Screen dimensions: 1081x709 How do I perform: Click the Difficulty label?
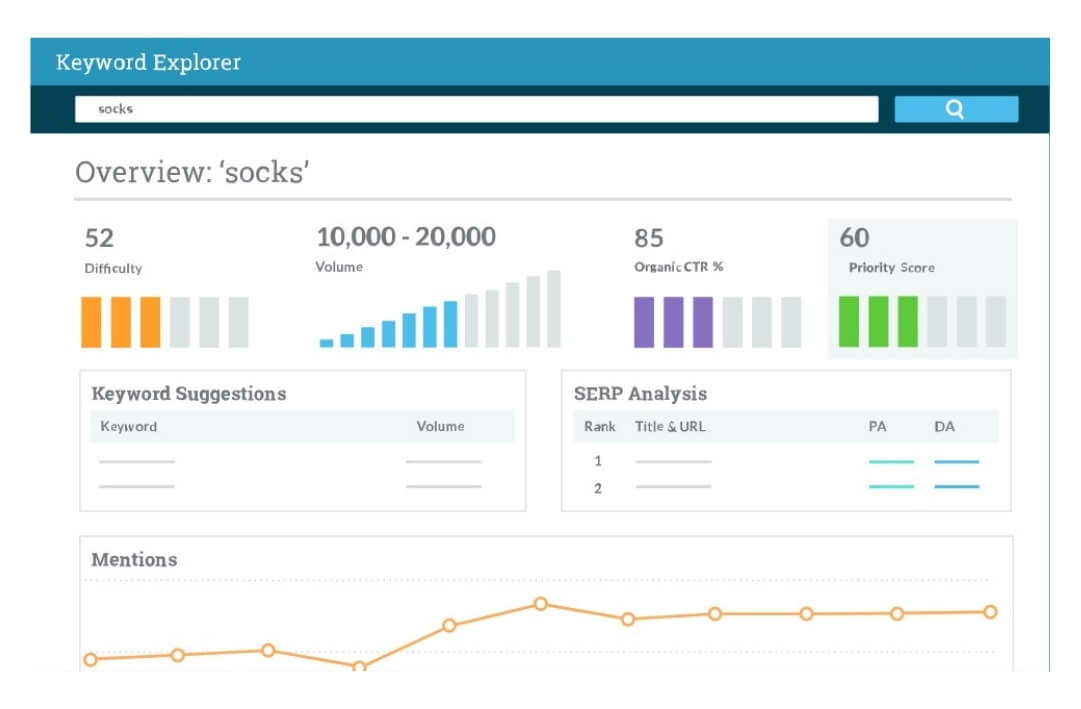(113, 268)
